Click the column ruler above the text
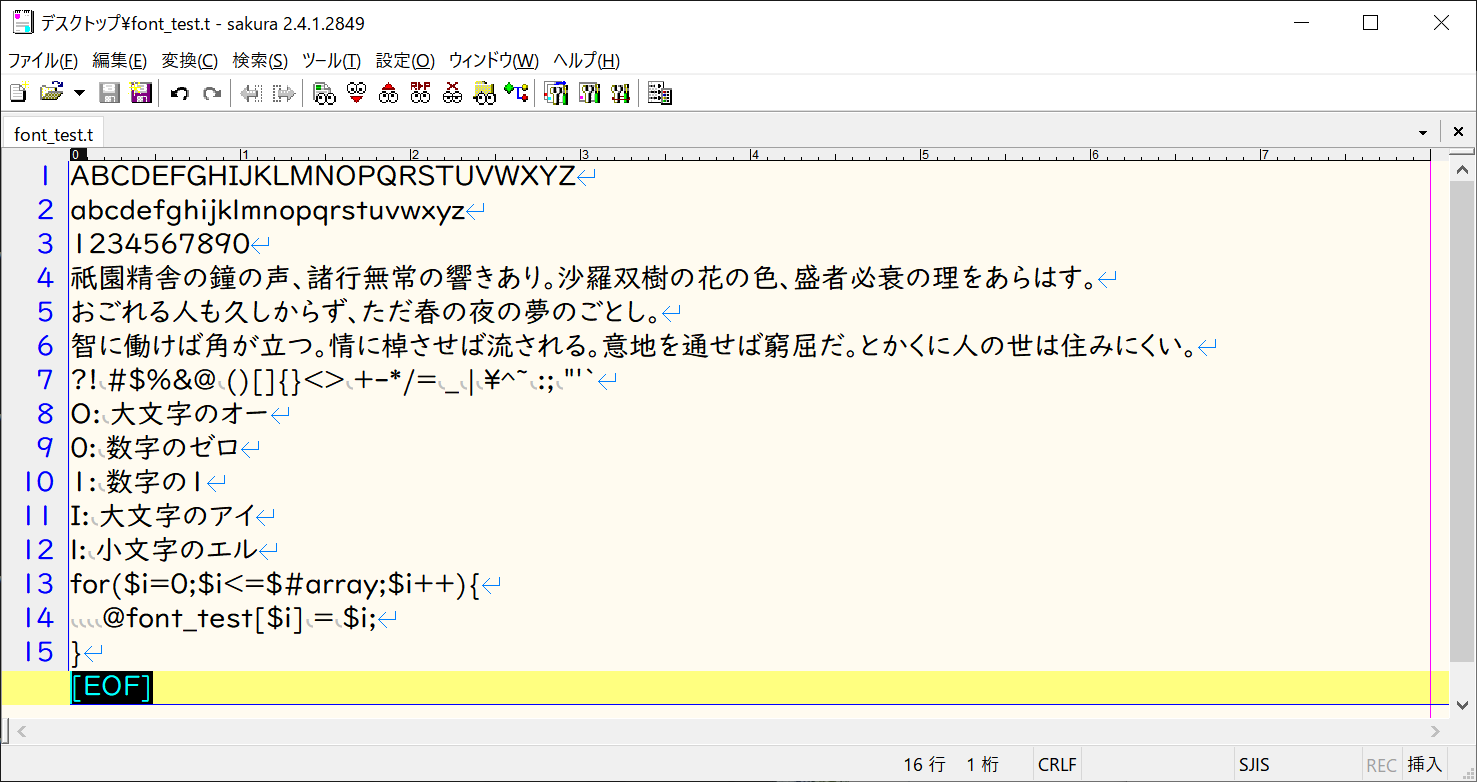1477x782 pixels. [750, 155]
